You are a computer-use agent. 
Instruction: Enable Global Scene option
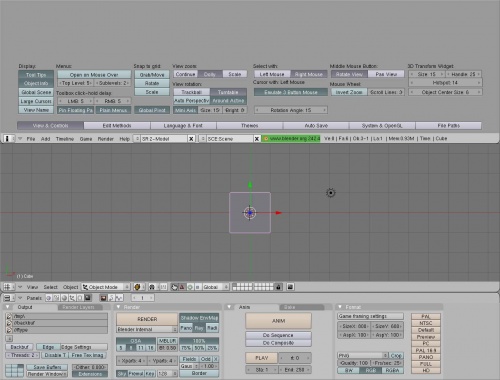point(36,92)
